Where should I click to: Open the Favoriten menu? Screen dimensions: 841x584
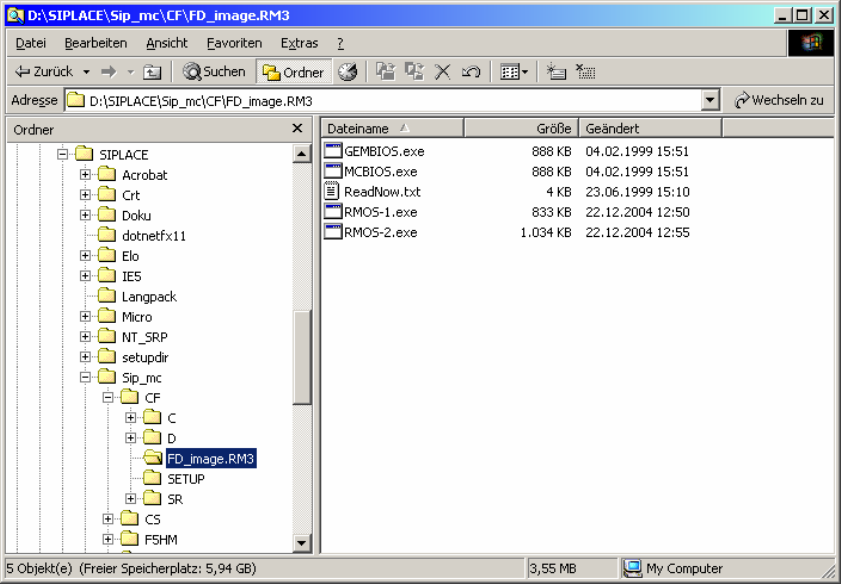click(234, 43)
